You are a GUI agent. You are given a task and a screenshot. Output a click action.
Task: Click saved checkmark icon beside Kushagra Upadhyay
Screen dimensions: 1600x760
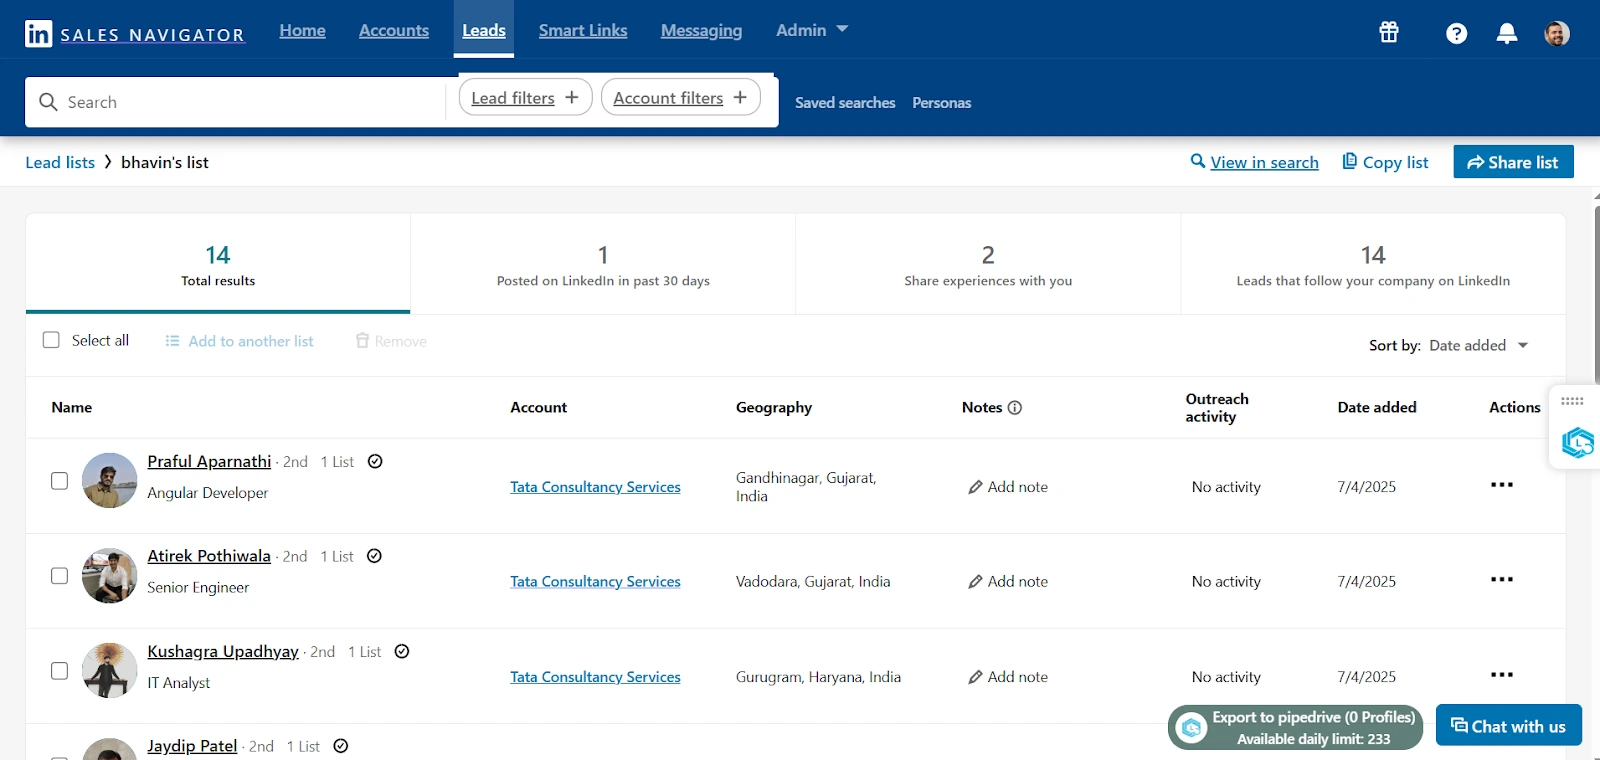click(x=402, y=651)
